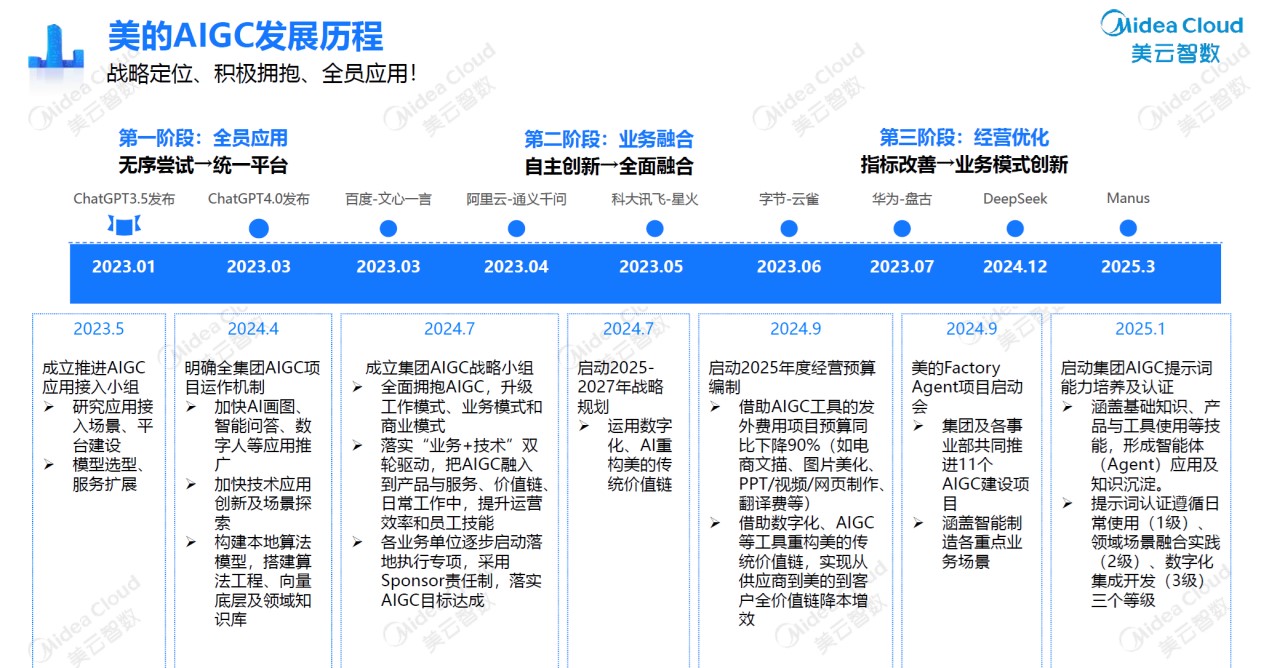Select the 2023.5 card heading
Image resolution: width=1269 pixels, height=668 pixels.
click(98, 329)
